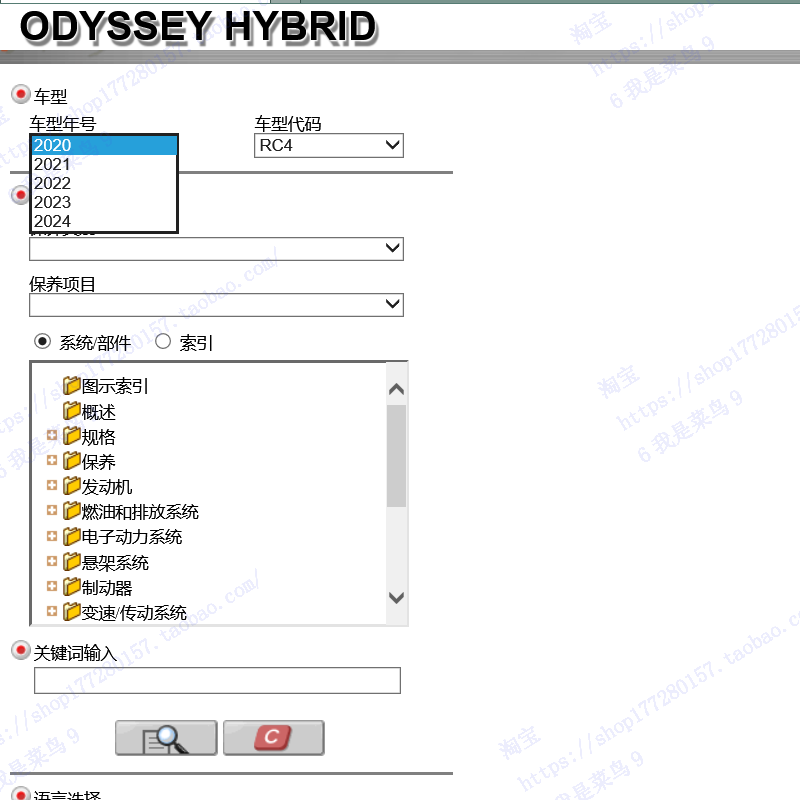
Task: Expand the 电子动力系统 tree node
Action: pyautogui.click(x=52, y=536)
